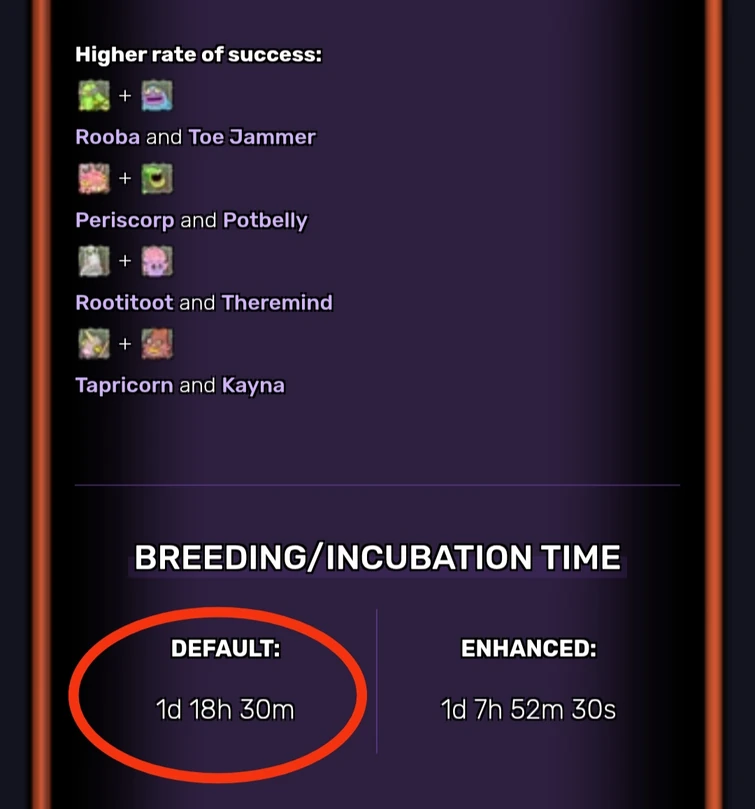Click the Breeding/Incubation Time heading
The width and height of the screenshot is (755, 809).
377,557
